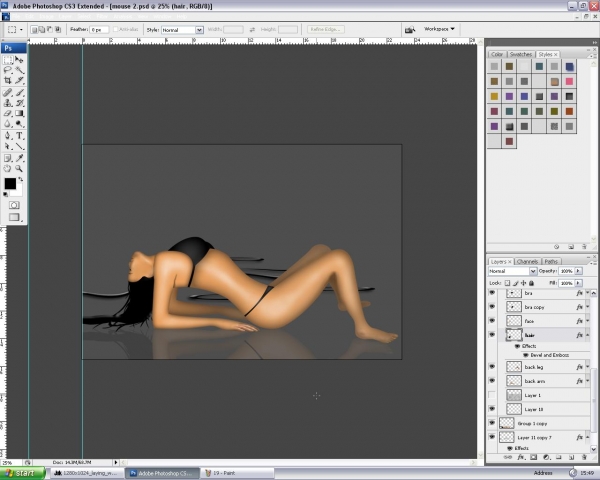Hide the face layer

point(492,321)
